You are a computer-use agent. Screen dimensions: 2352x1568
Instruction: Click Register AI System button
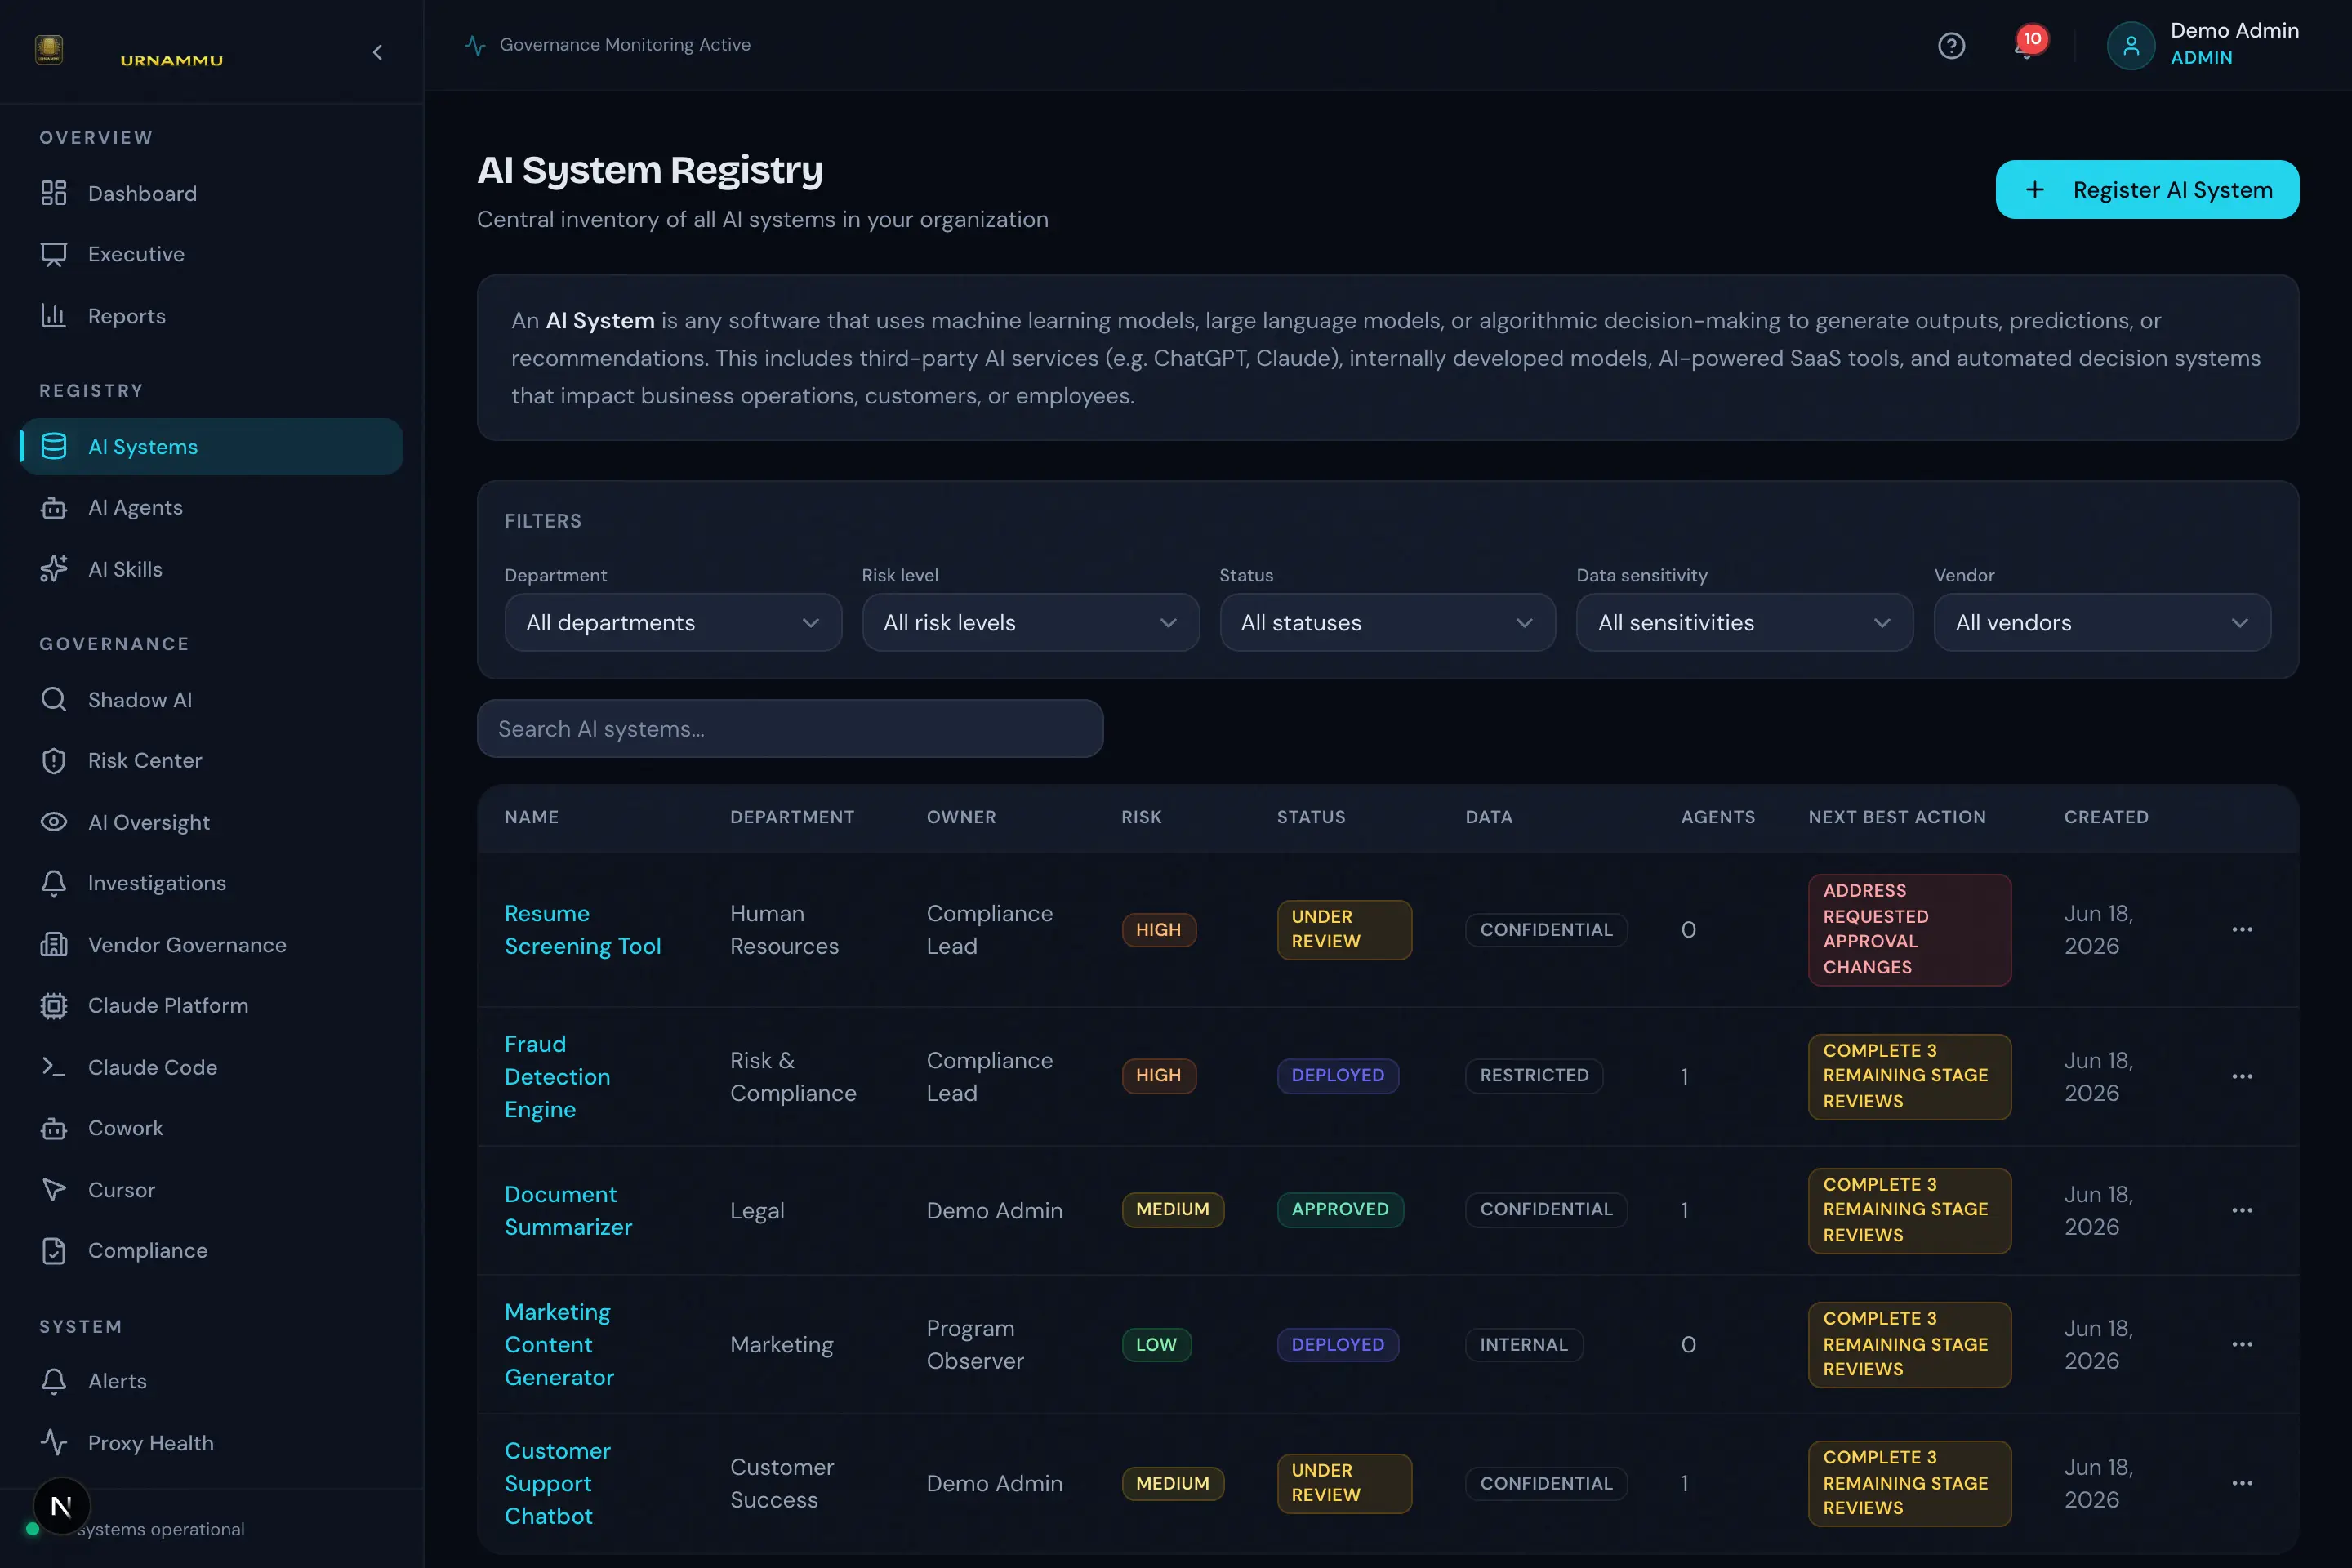(2147, 190)
